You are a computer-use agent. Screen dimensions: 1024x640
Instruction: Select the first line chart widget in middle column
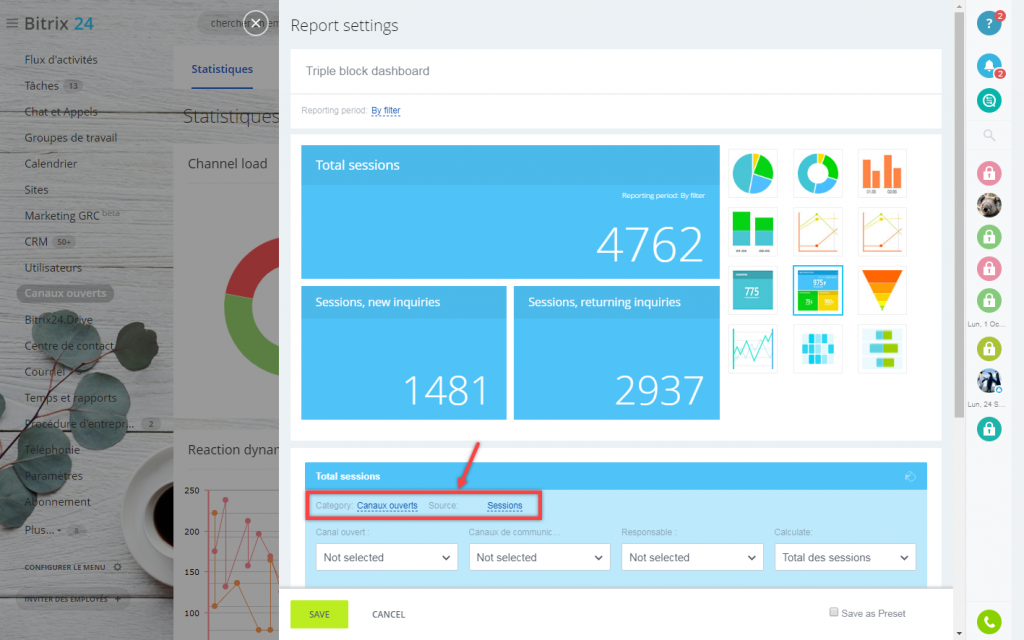click(x=818, y=232)
